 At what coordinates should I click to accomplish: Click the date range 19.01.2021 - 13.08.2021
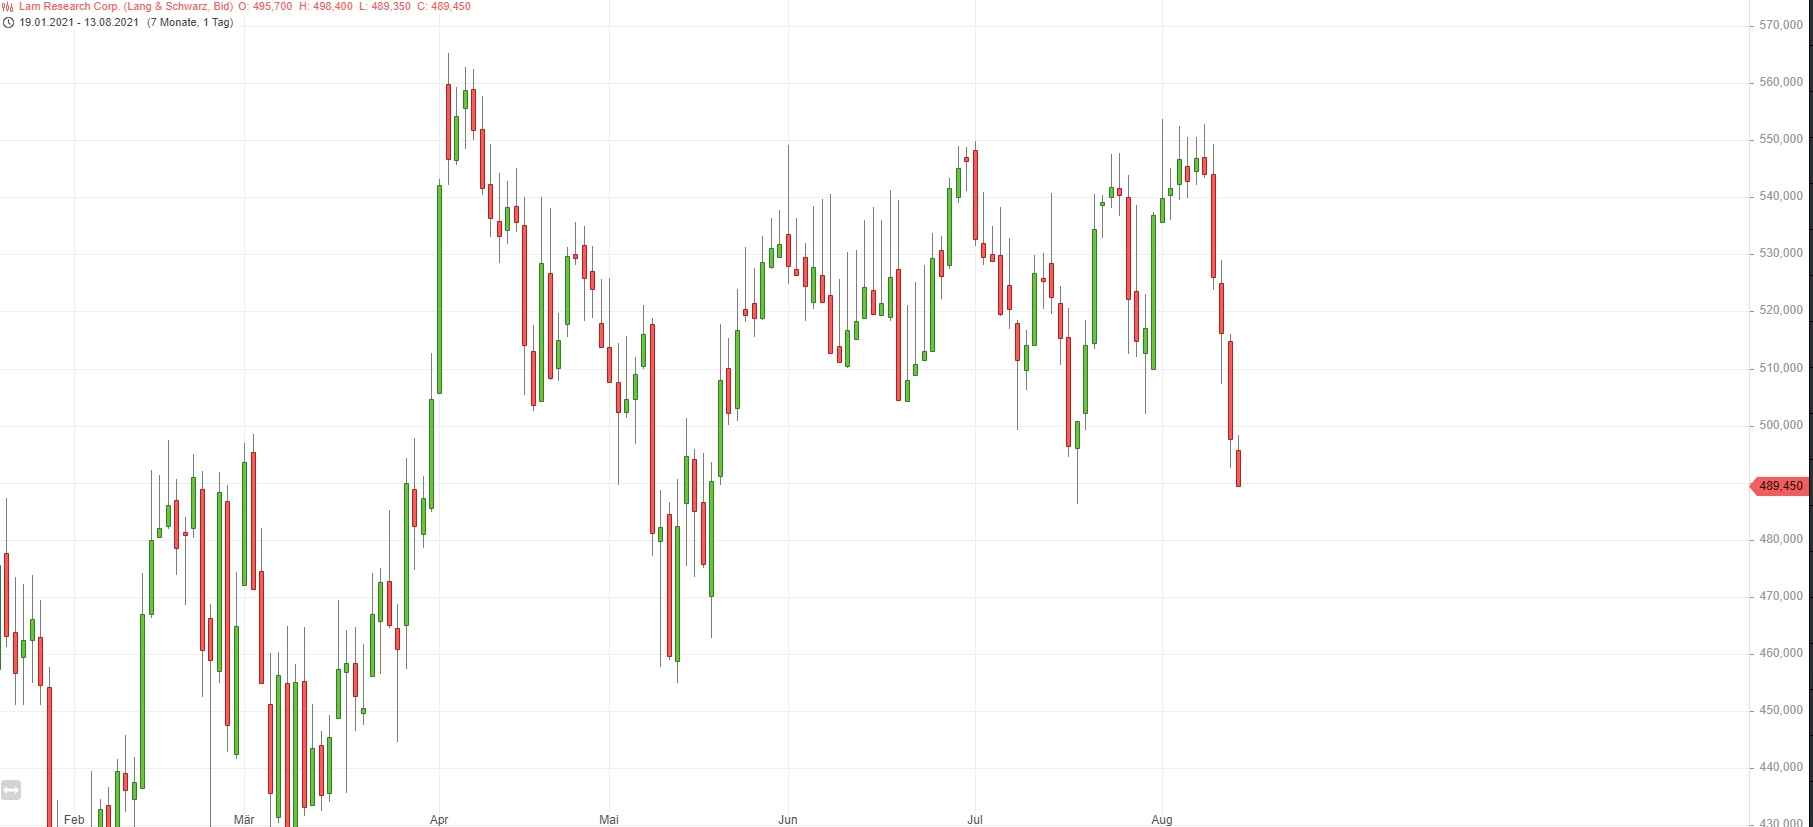79,22
